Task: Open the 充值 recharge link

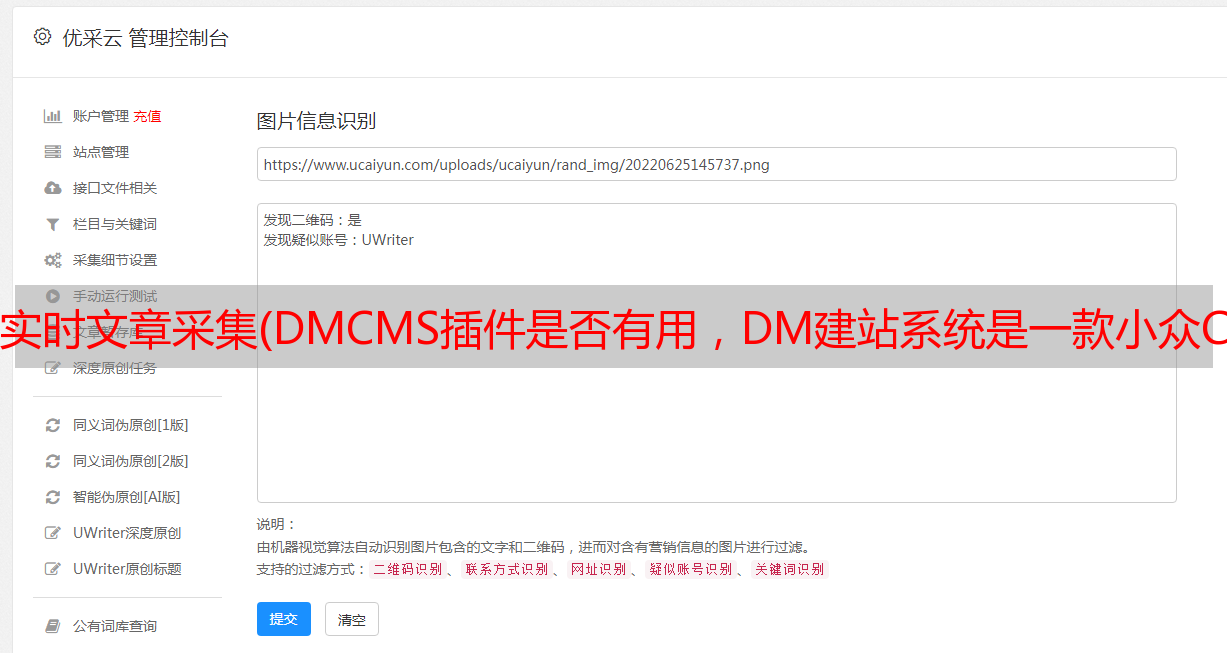Action: point(147,116)
